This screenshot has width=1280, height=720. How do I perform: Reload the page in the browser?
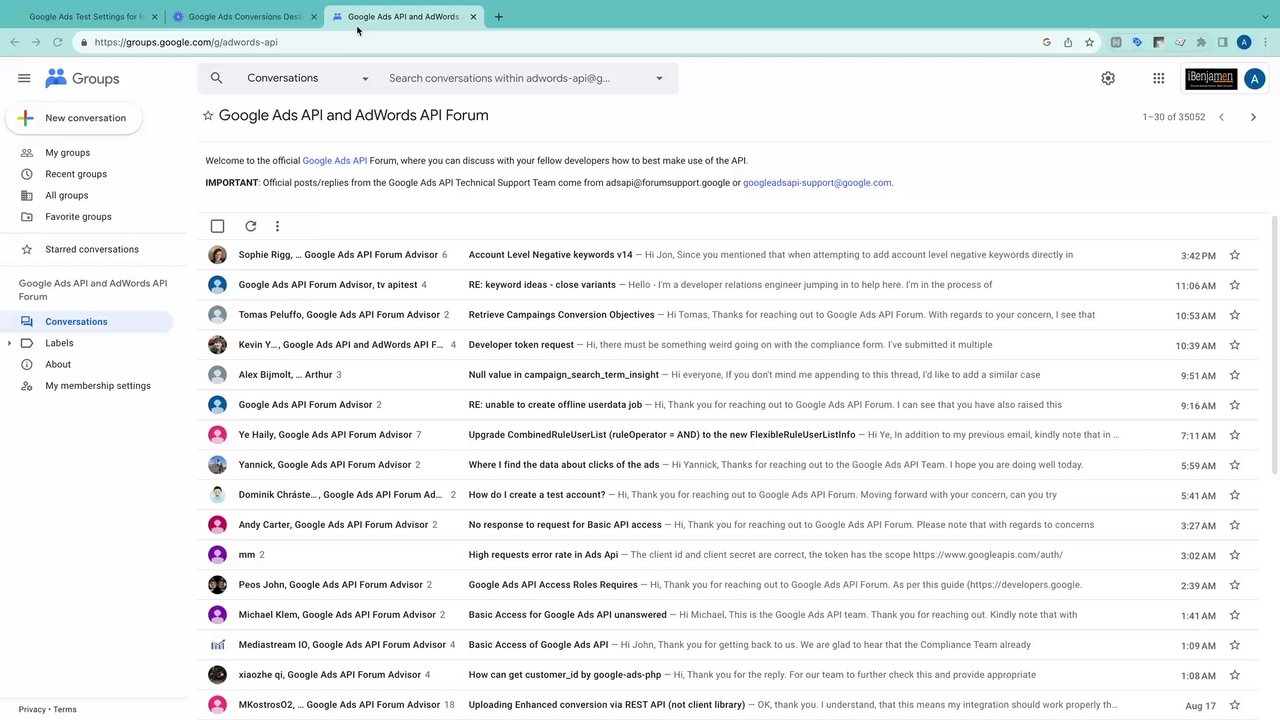[x=57, y=42]
